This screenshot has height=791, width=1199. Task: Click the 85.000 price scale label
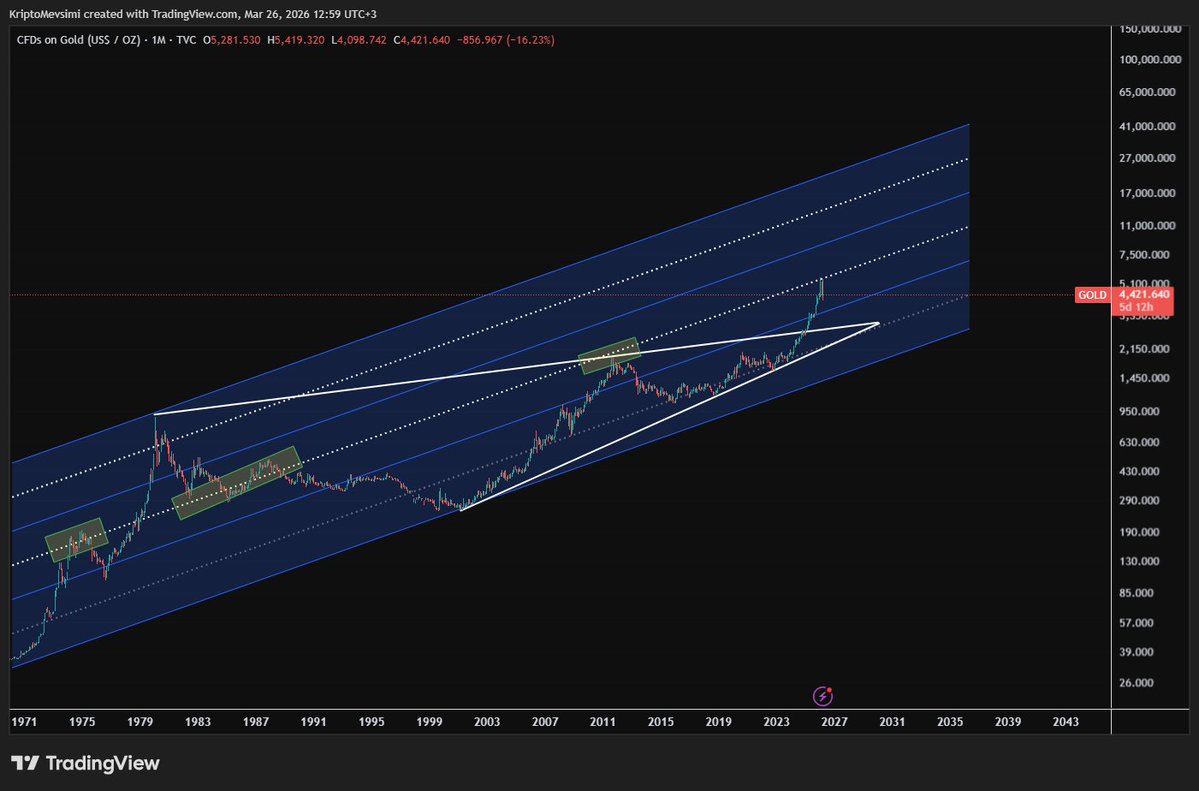(1136, 593)
